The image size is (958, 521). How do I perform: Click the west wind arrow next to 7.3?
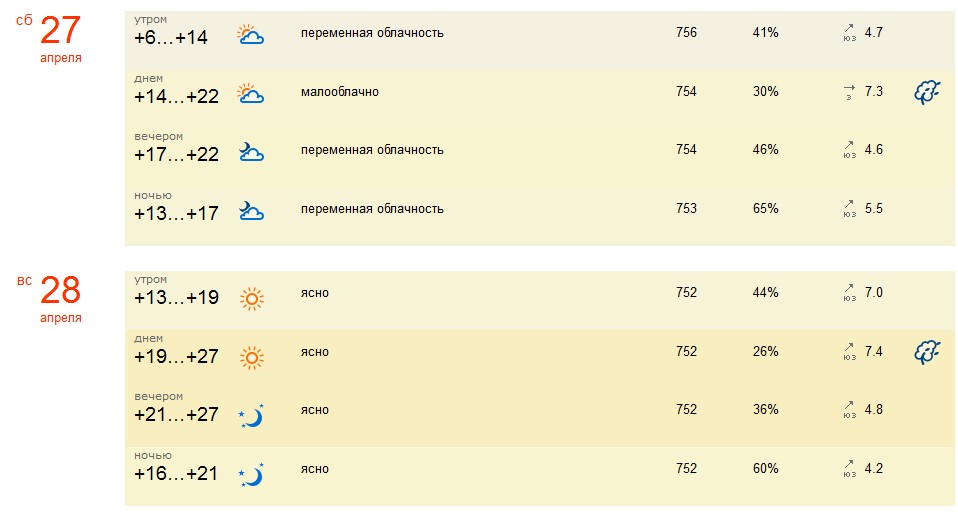(x=849, y=90)
